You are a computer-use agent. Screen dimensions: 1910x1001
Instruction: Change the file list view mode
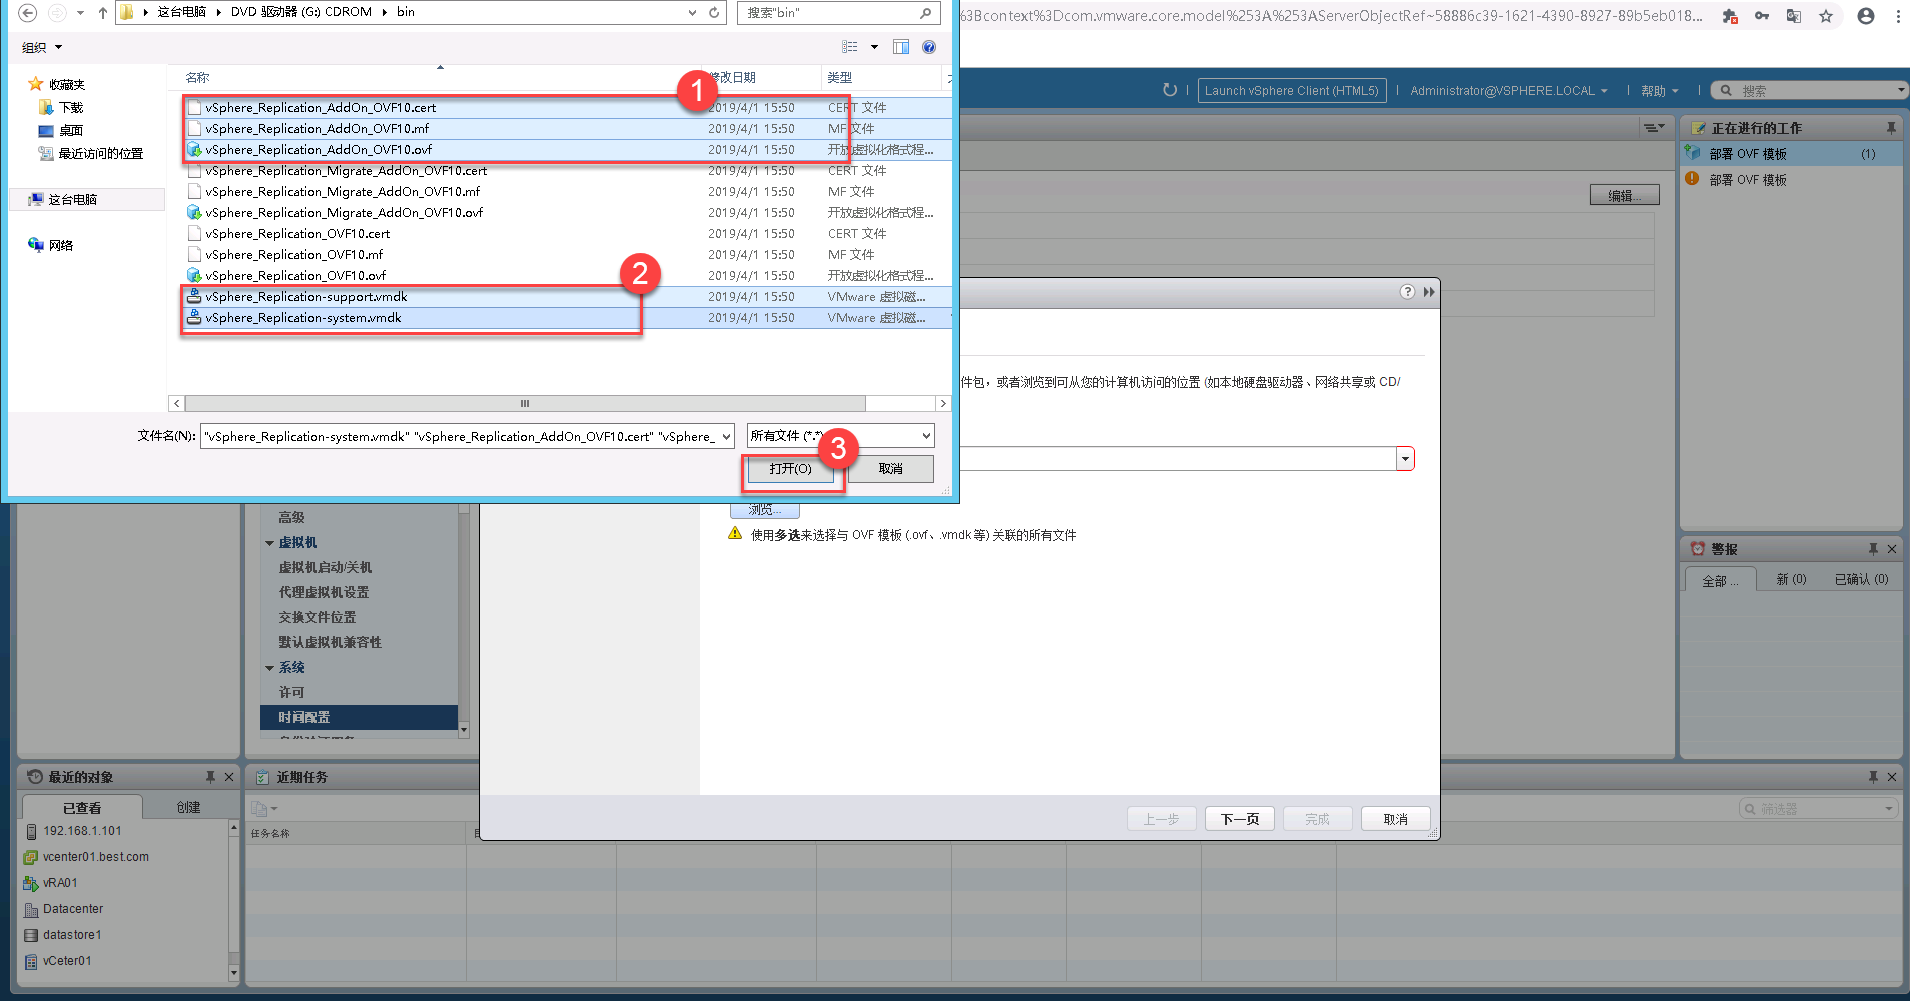pos(850,47)
